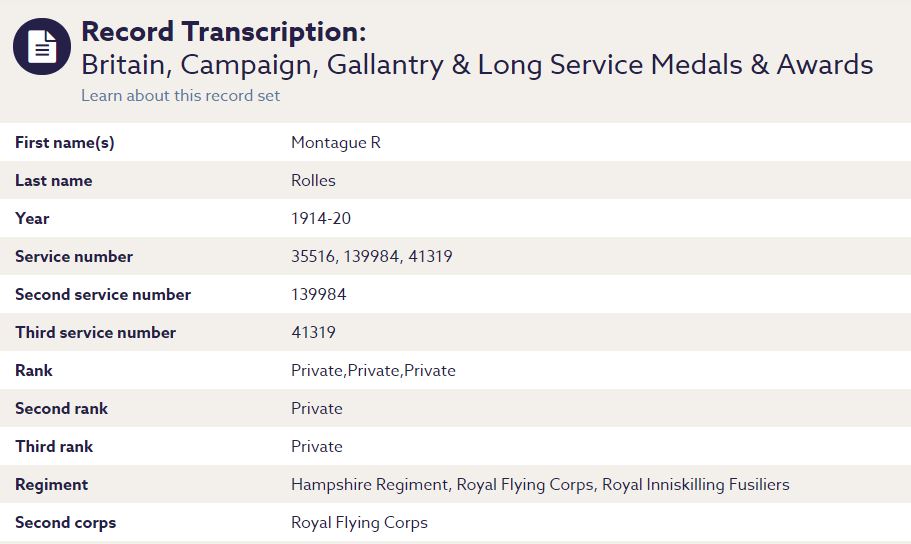Click the 'Regiment' field label
This screenshot has height=544, width=911.
51,485
